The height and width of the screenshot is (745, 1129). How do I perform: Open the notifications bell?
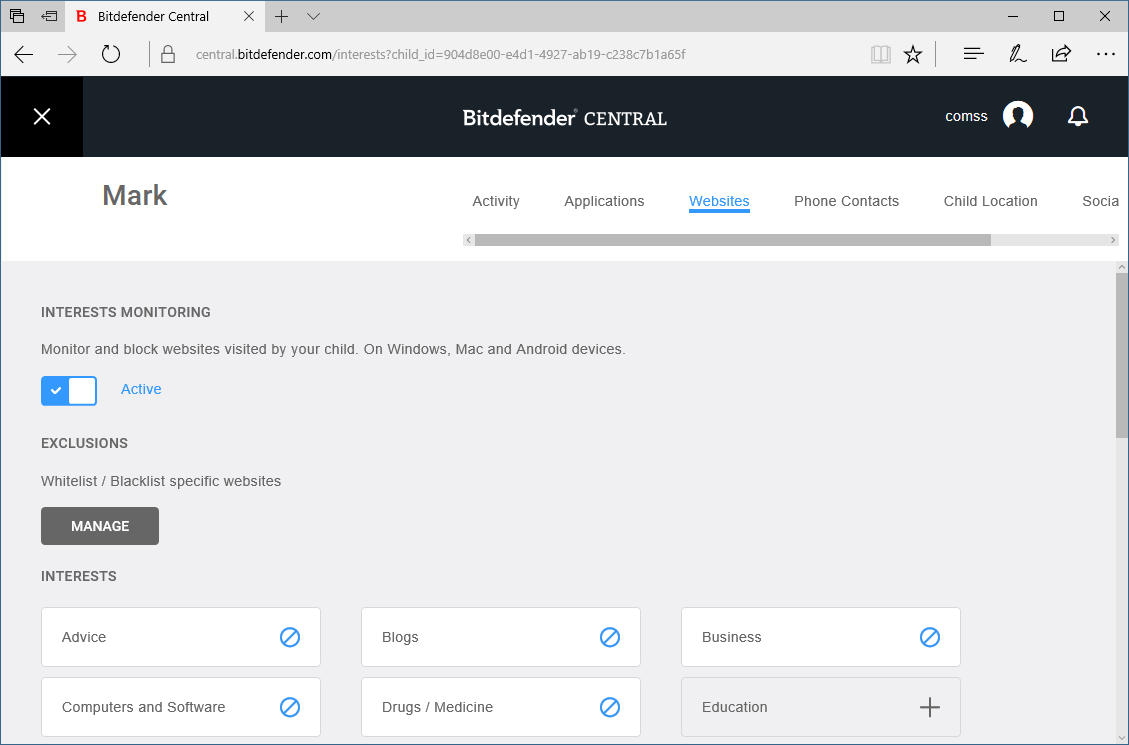point(1078,116)
